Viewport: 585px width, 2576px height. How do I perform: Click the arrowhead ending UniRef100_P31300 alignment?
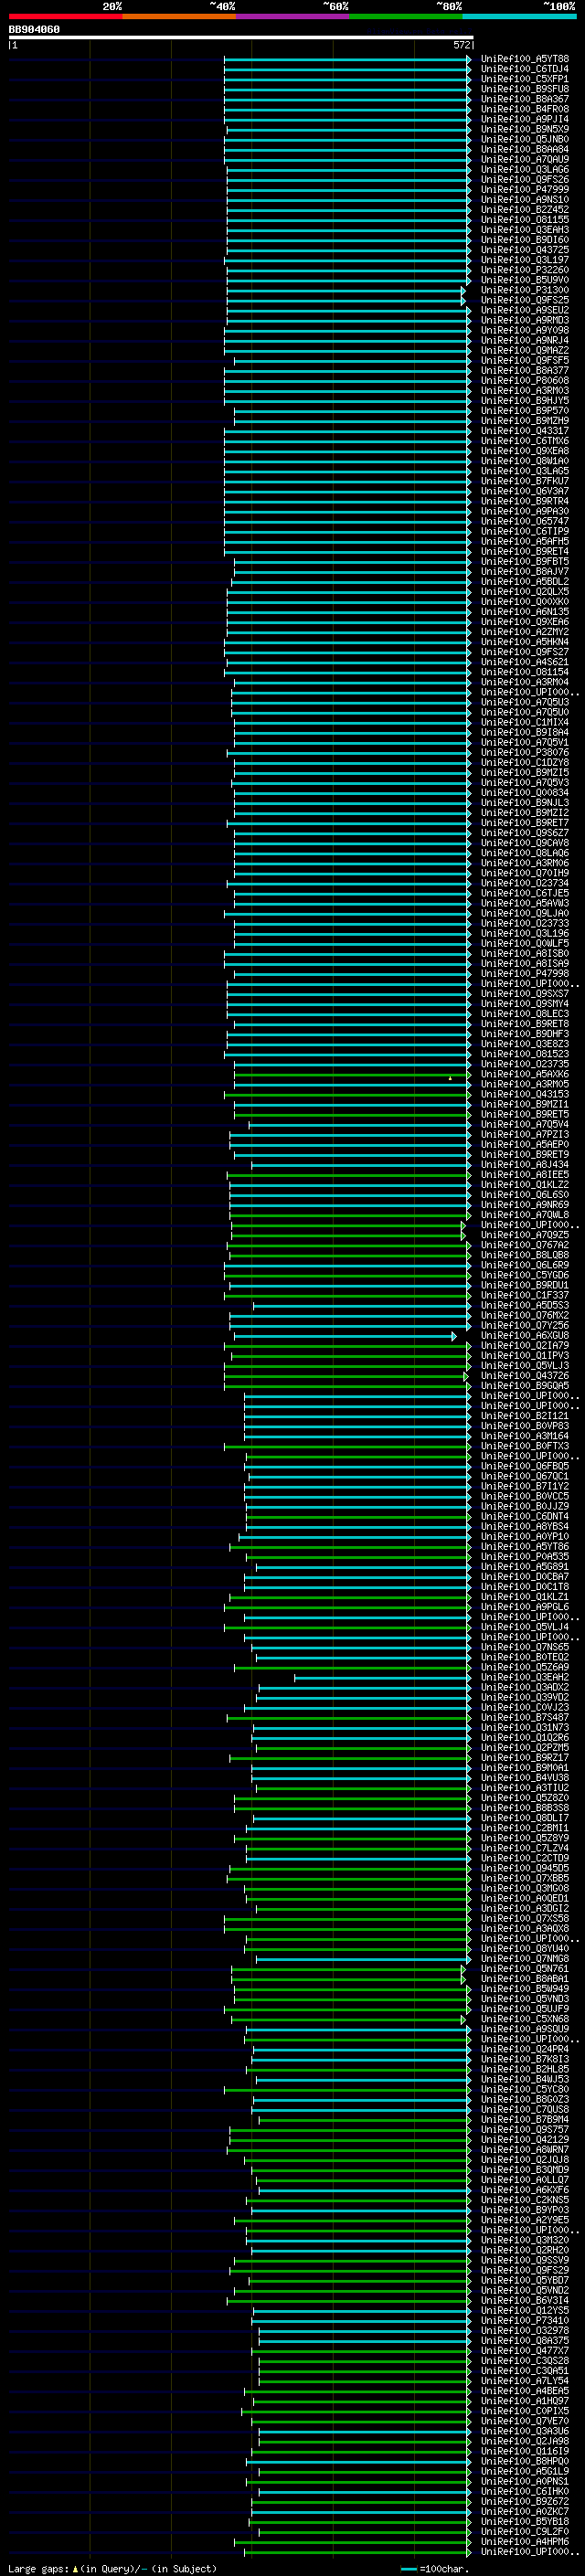463,290
